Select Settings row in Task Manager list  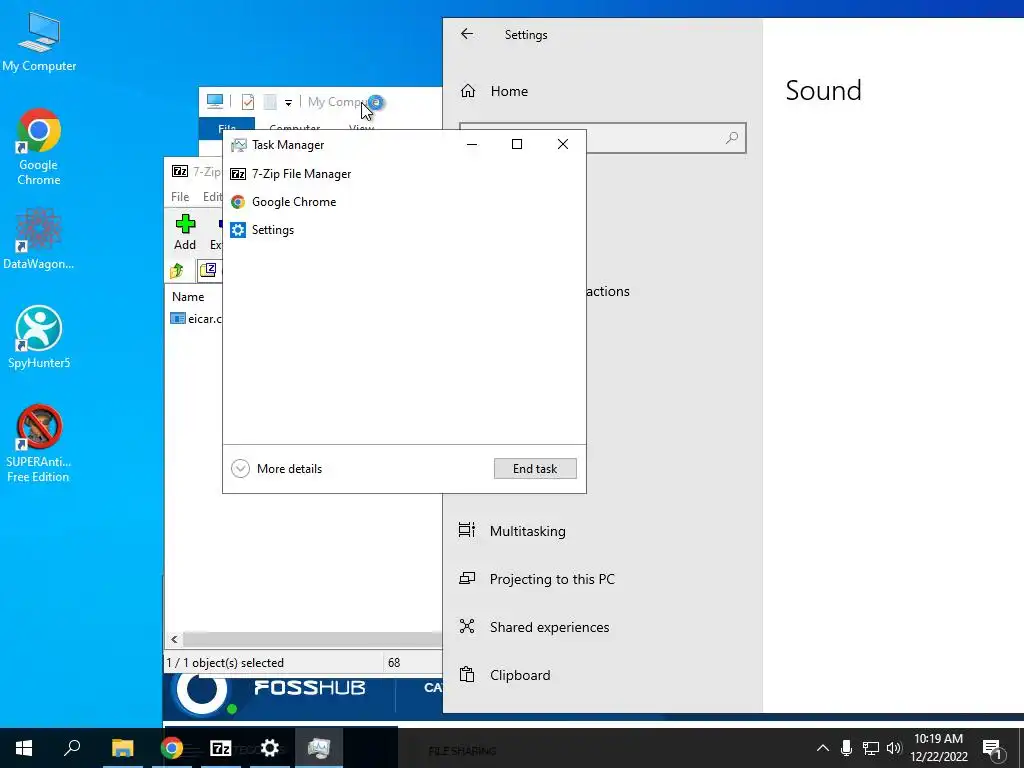coord(404,230)
